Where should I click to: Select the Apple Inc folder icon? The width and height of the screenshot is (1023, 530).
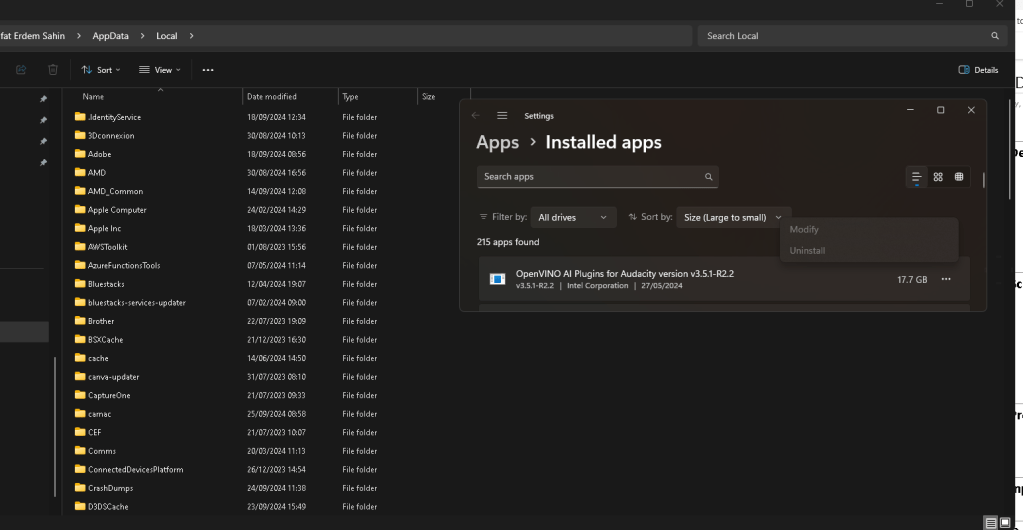click(x=80, y=228)
